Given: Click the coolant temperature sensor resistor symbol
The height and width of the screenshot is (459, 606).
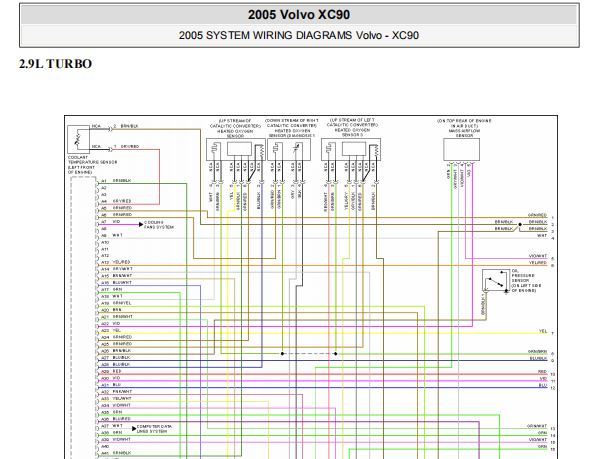Looking at the screenshot, I should click(78, 139).
